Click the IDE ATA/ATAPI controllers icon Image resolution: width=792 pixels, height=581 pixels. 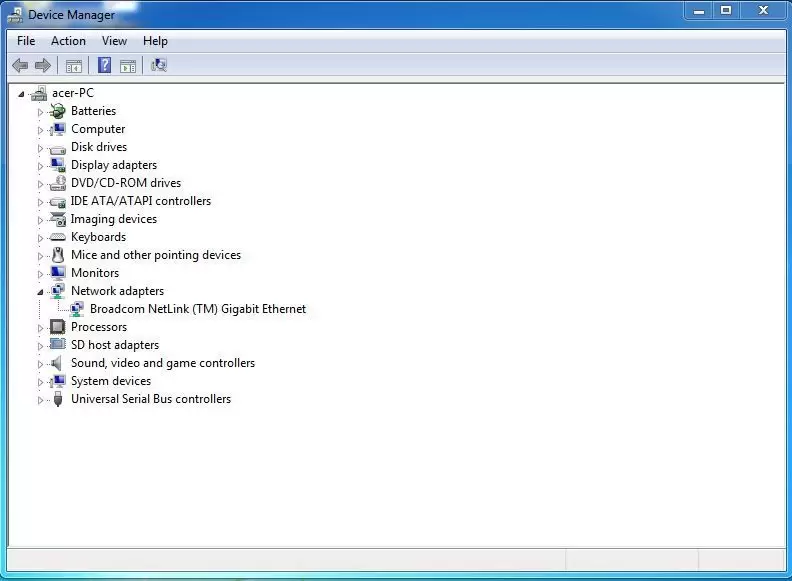pos(58,202)
